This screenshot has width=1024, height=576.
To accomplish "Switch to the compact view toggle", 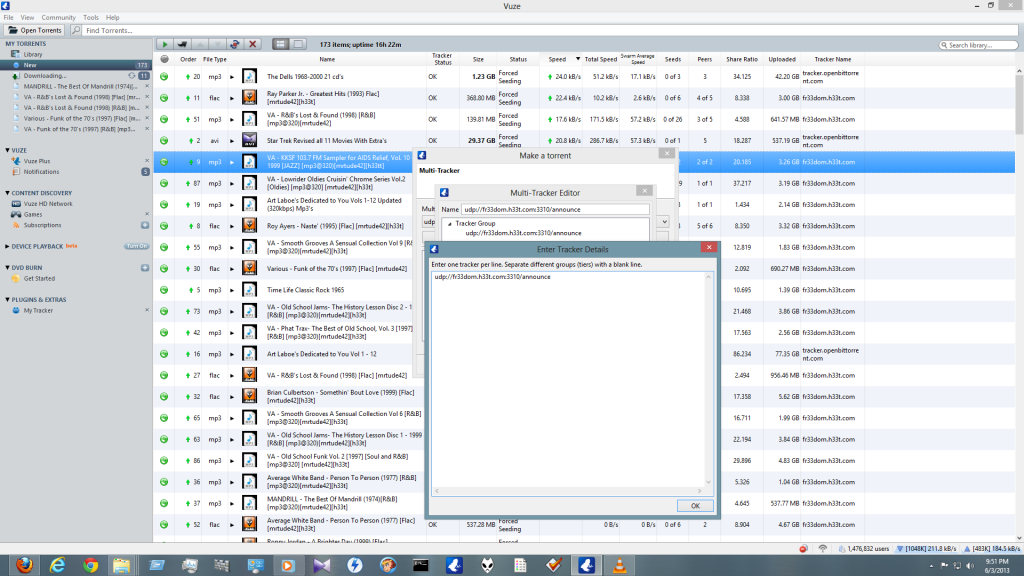I will tap(298, 44).
